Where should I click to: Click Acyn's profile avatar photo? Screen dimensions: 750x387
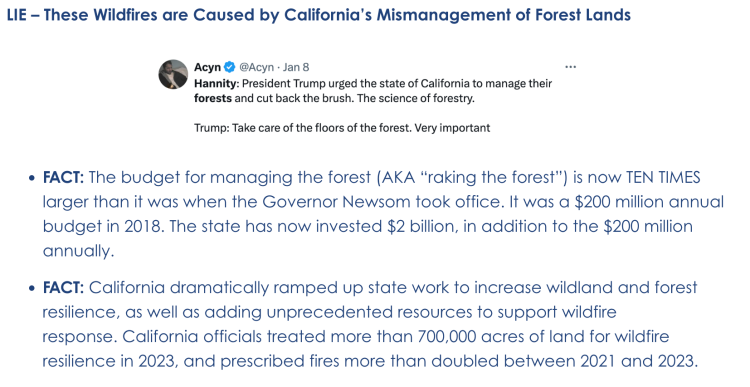(173, 74)
